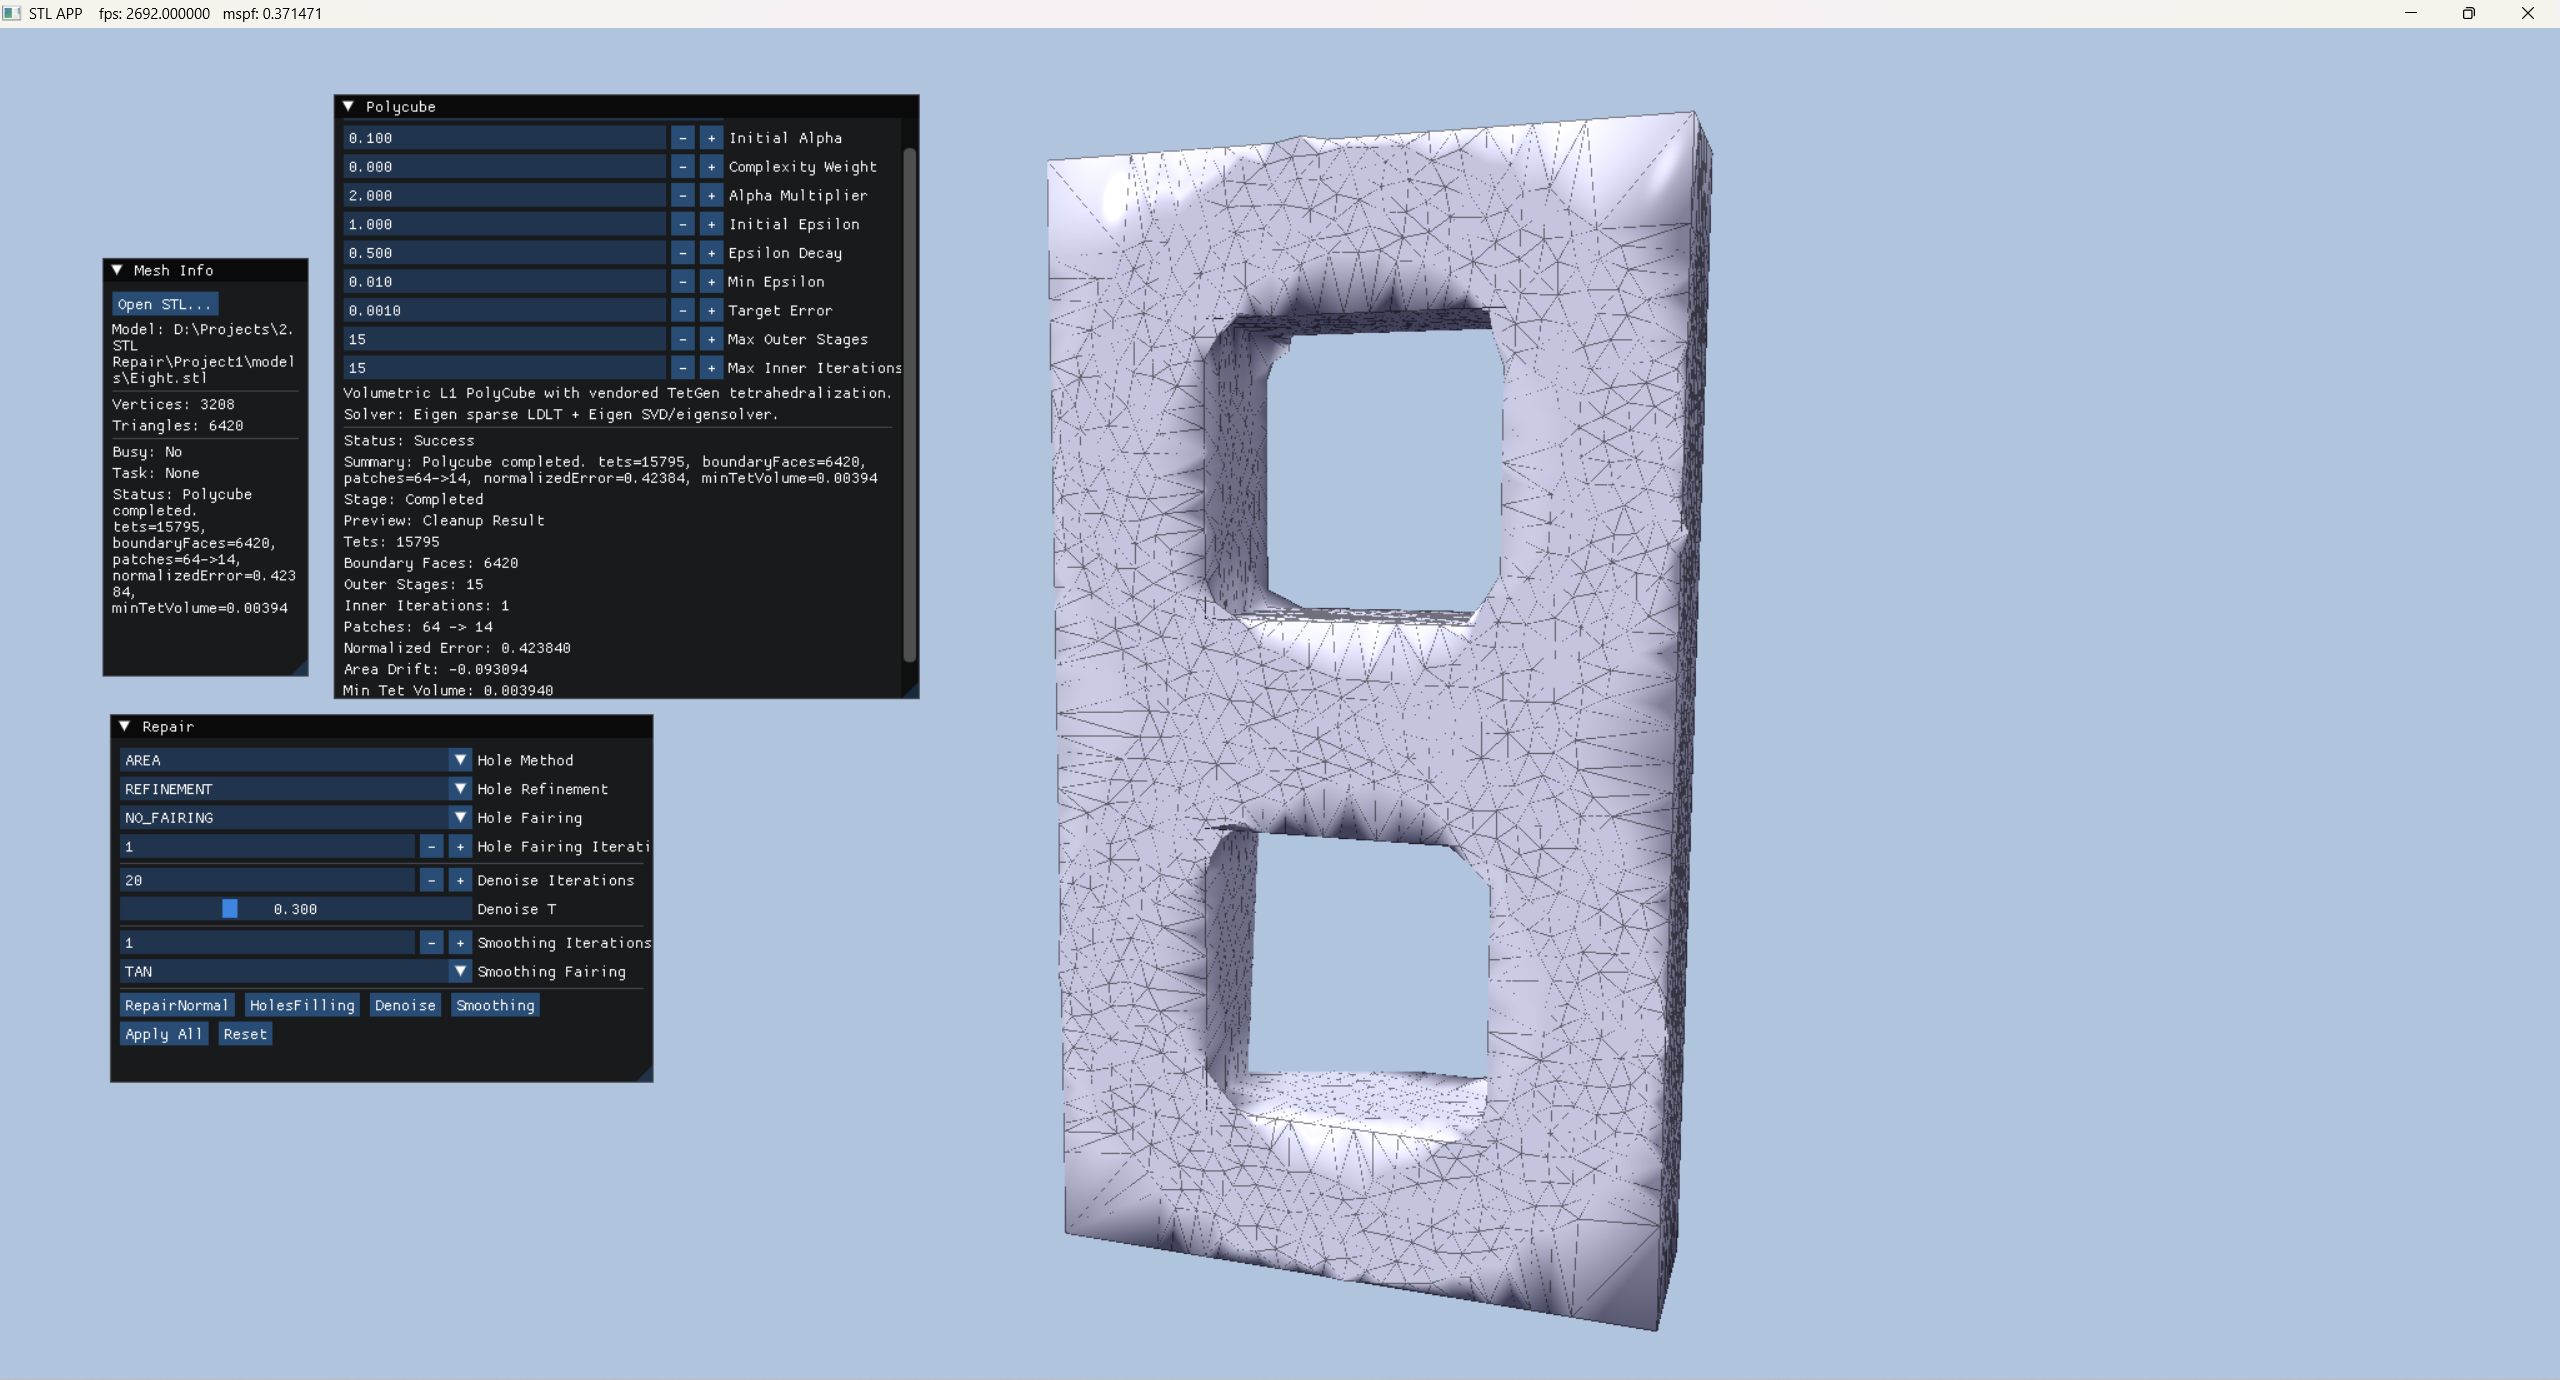
Task: Click the Initial Alpha value field
Action: point(505,138)
